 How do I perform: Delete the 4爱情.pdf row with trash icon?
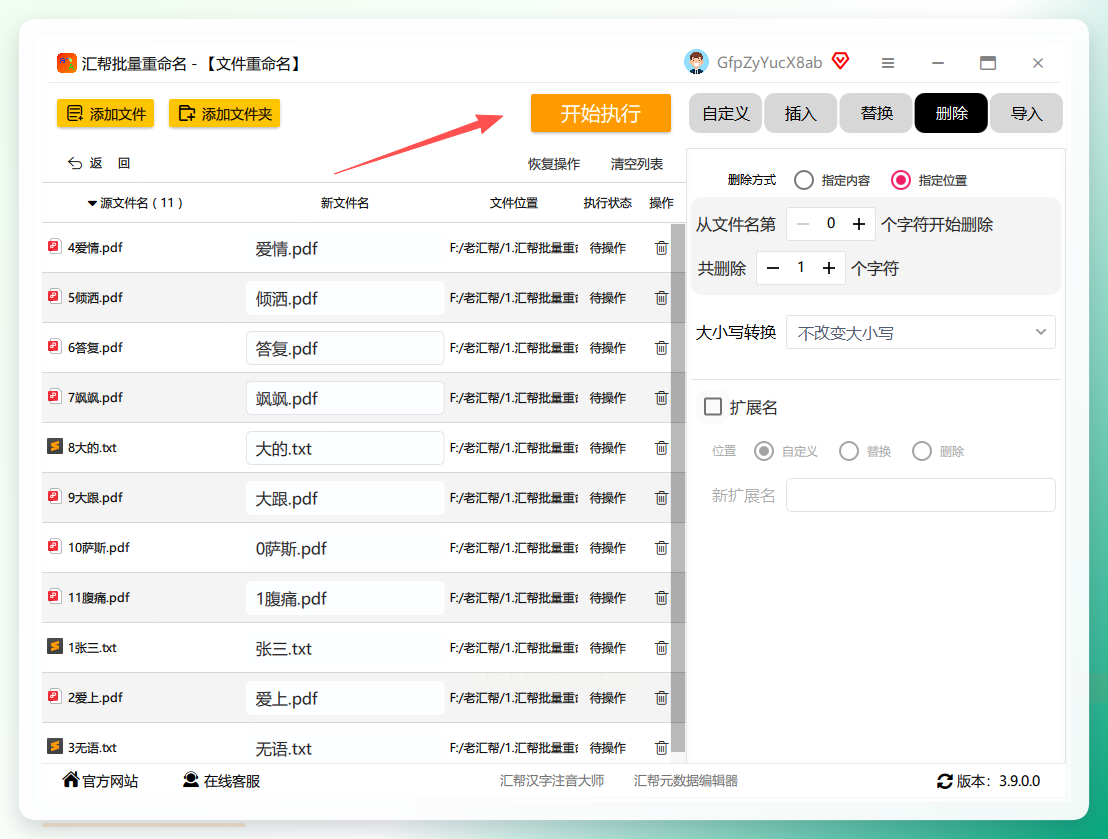(x=661, y=248)
